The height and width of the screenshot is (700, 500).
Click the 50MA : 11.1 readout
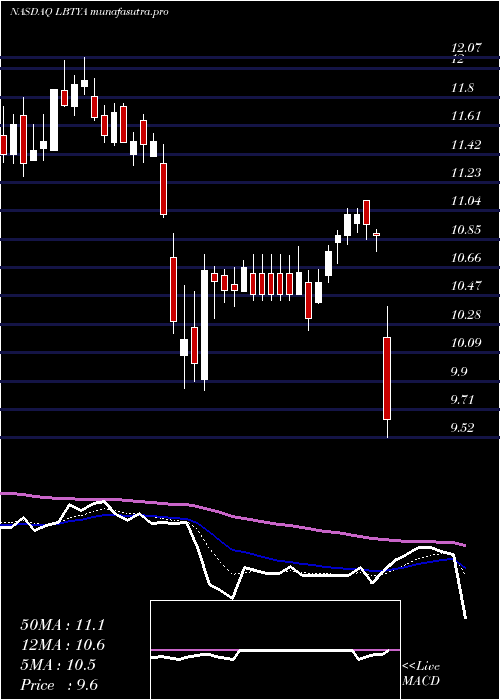click(62, 625)
